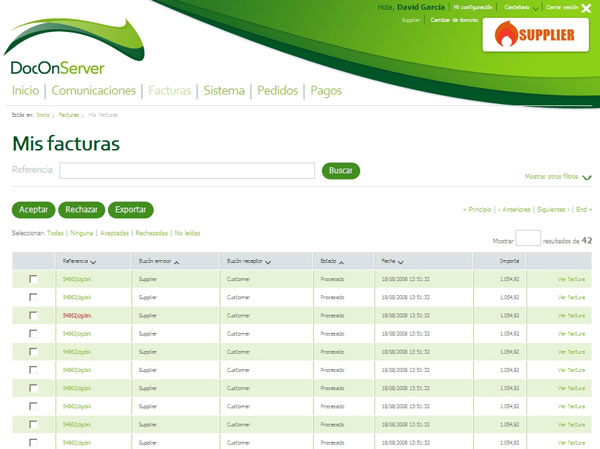Screen dimensions: 600x449
Task: Click Cambiar de dominio
Action: (x=454, y=20)
